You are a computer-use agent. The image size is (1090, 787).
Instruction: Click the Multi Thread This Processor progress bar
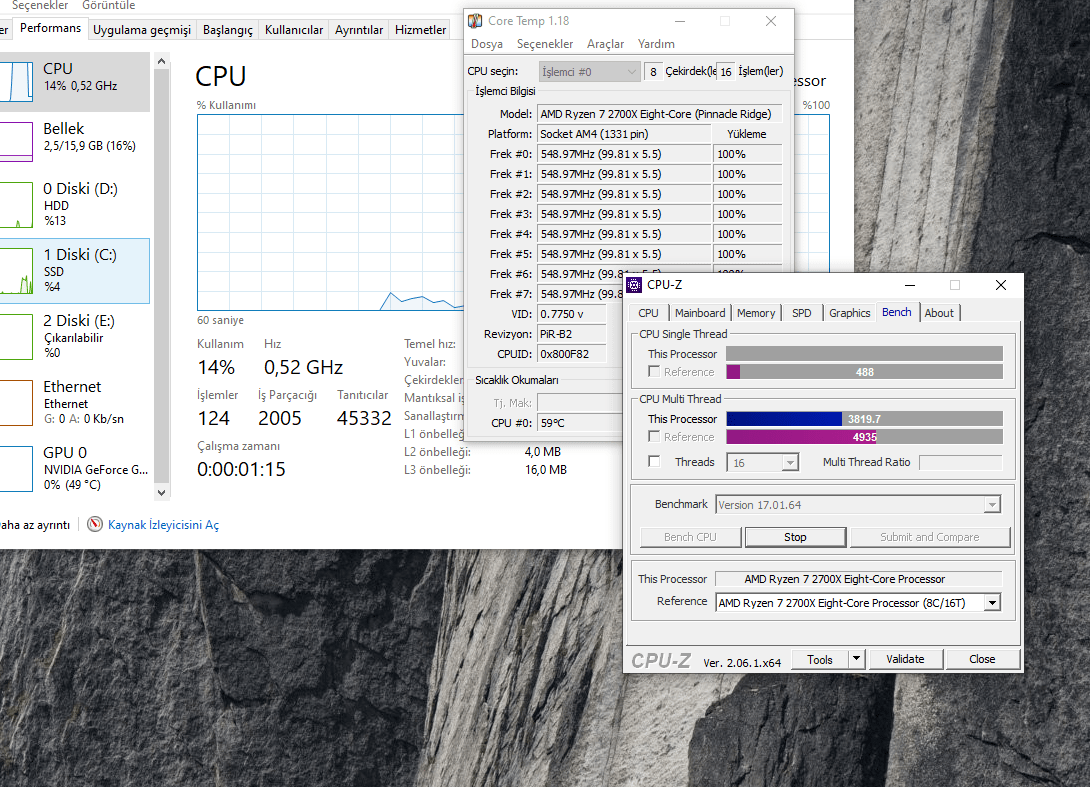(864, 419)
